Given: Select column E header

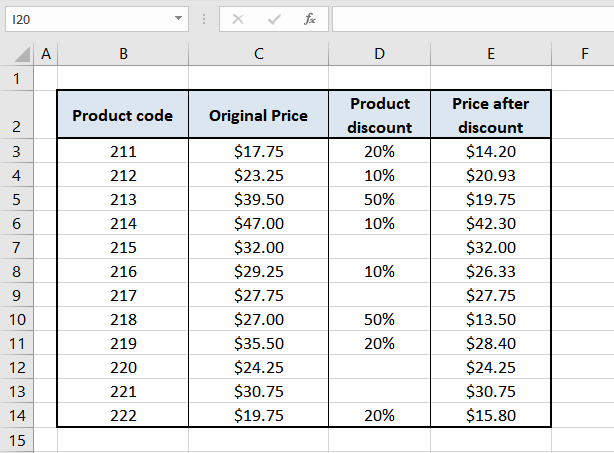Looking at the screenshot, I should pos(490,56).
